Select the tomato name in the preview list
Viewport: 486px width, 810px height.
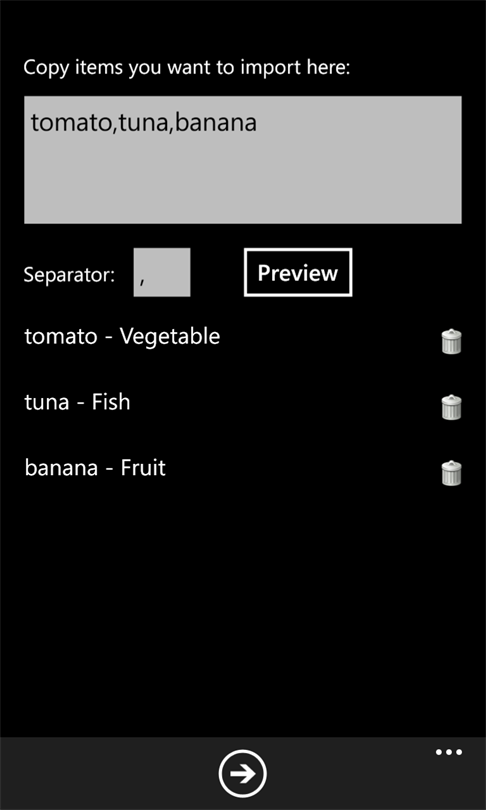click(61, 336)
